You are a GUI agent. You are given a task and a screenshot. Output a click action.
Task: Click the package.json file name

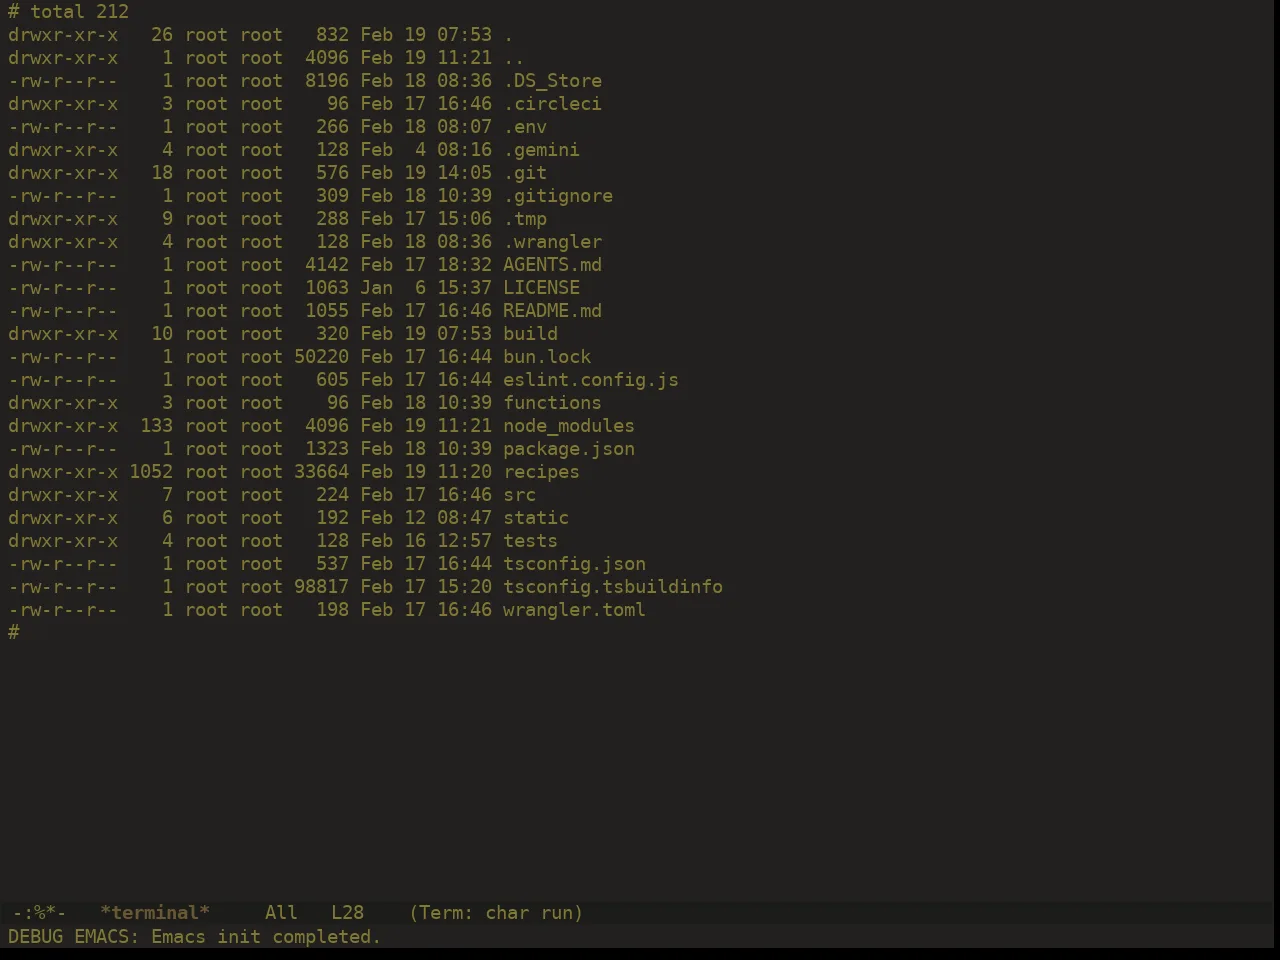tap(569, 449)
